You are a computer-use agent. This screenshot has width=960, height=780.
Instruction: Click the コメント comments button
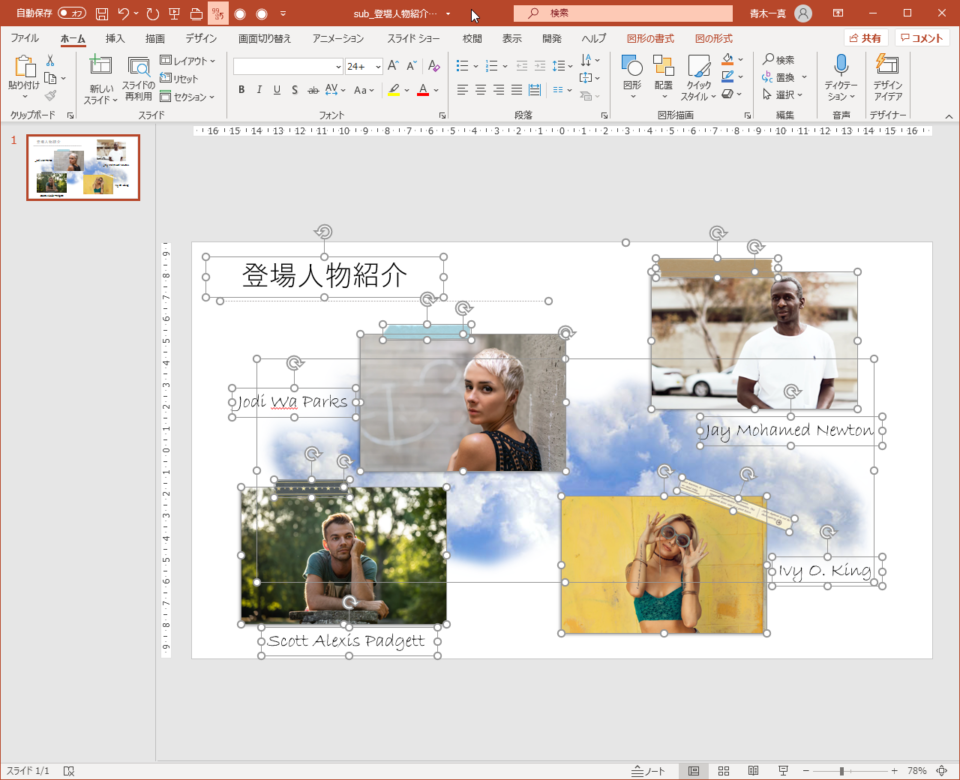[x=922, y=38]
